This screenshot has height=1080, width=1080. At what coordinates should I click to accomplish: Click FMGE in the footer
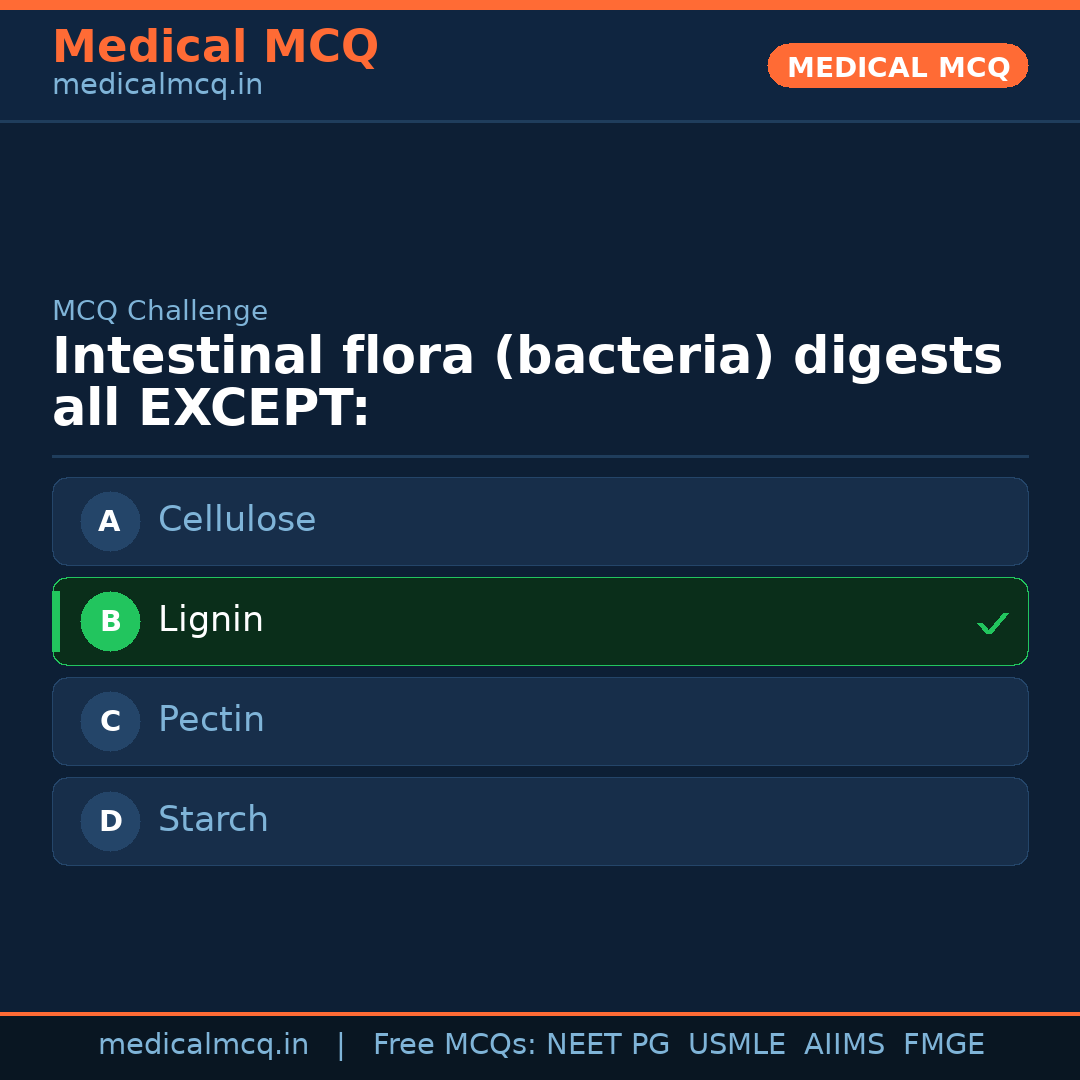[x=943, y=1045]
